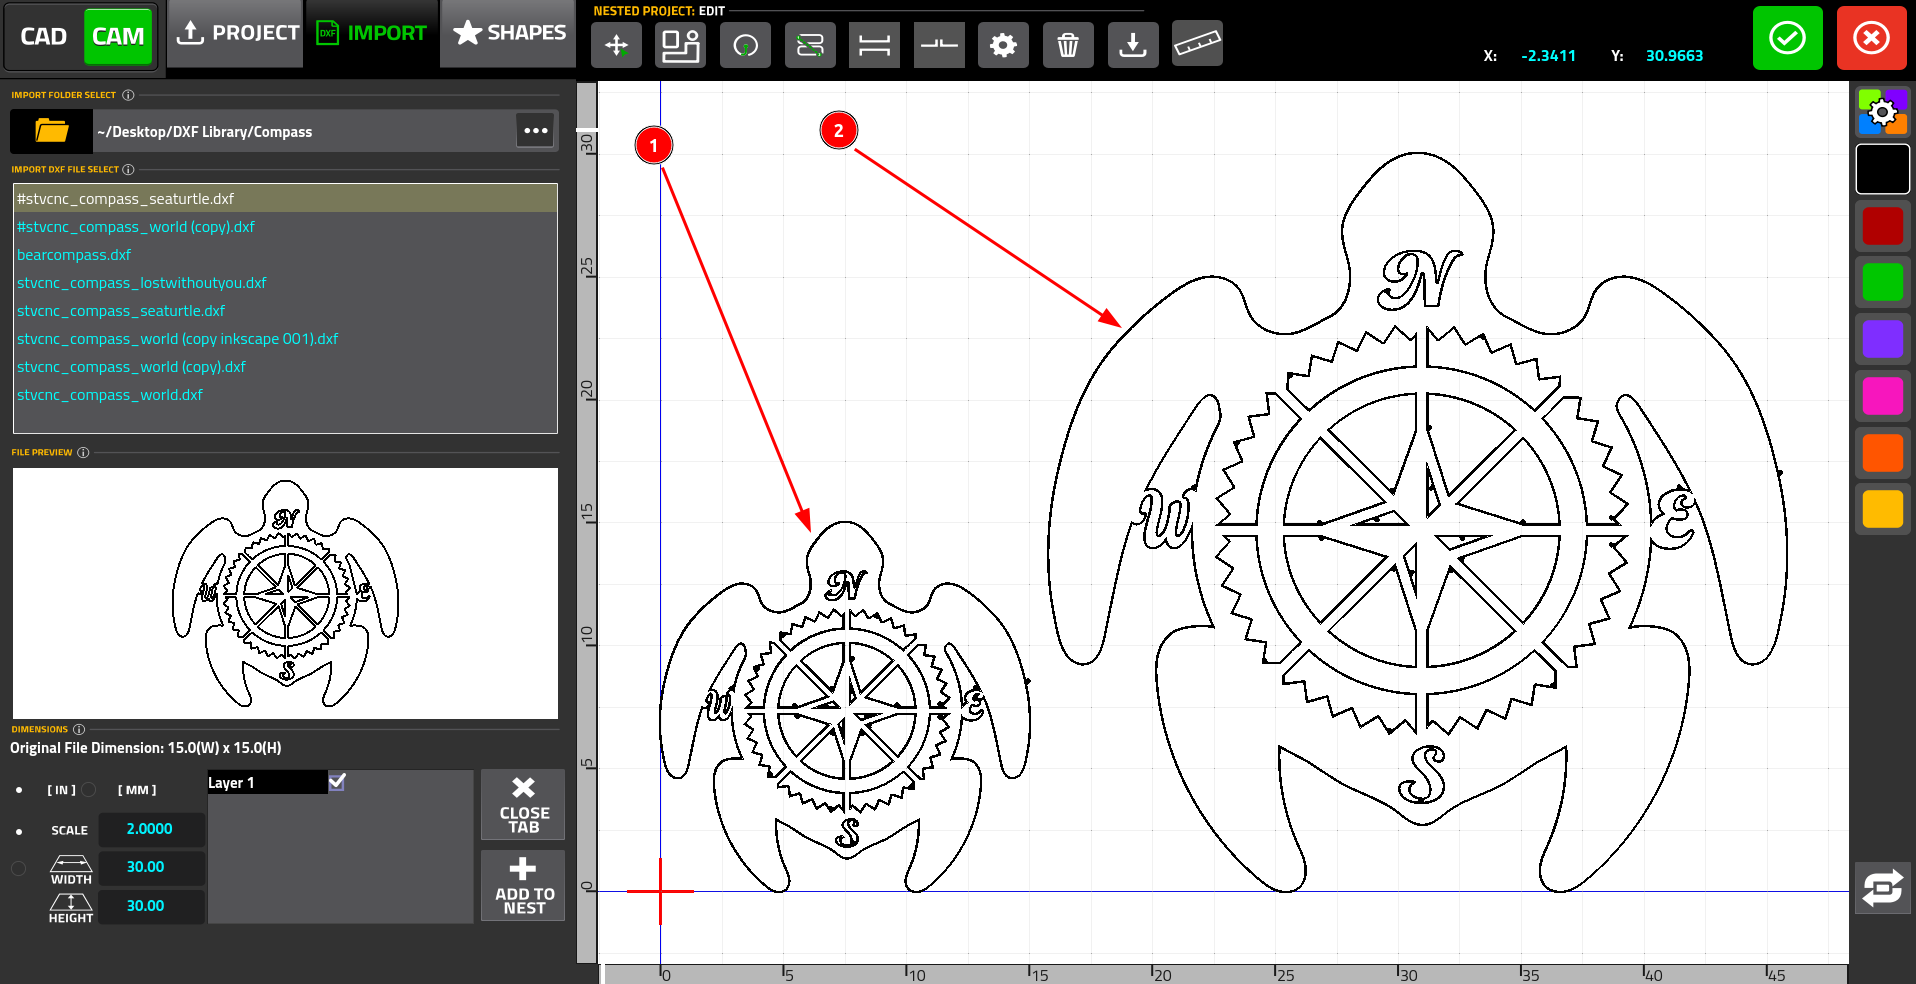Open the nested project settings gear
This screenshot has height=984, width=1916.
click(x=1003, y=45)
